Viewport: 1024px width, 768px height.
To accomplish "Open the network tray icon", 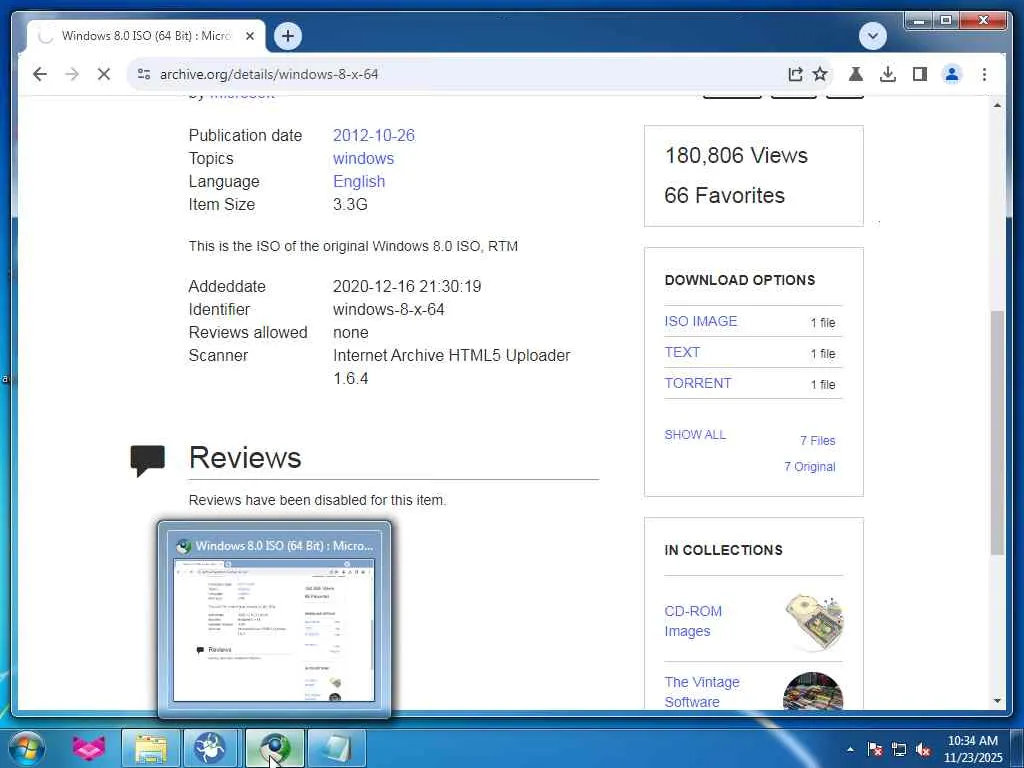I will coord(899,749).
